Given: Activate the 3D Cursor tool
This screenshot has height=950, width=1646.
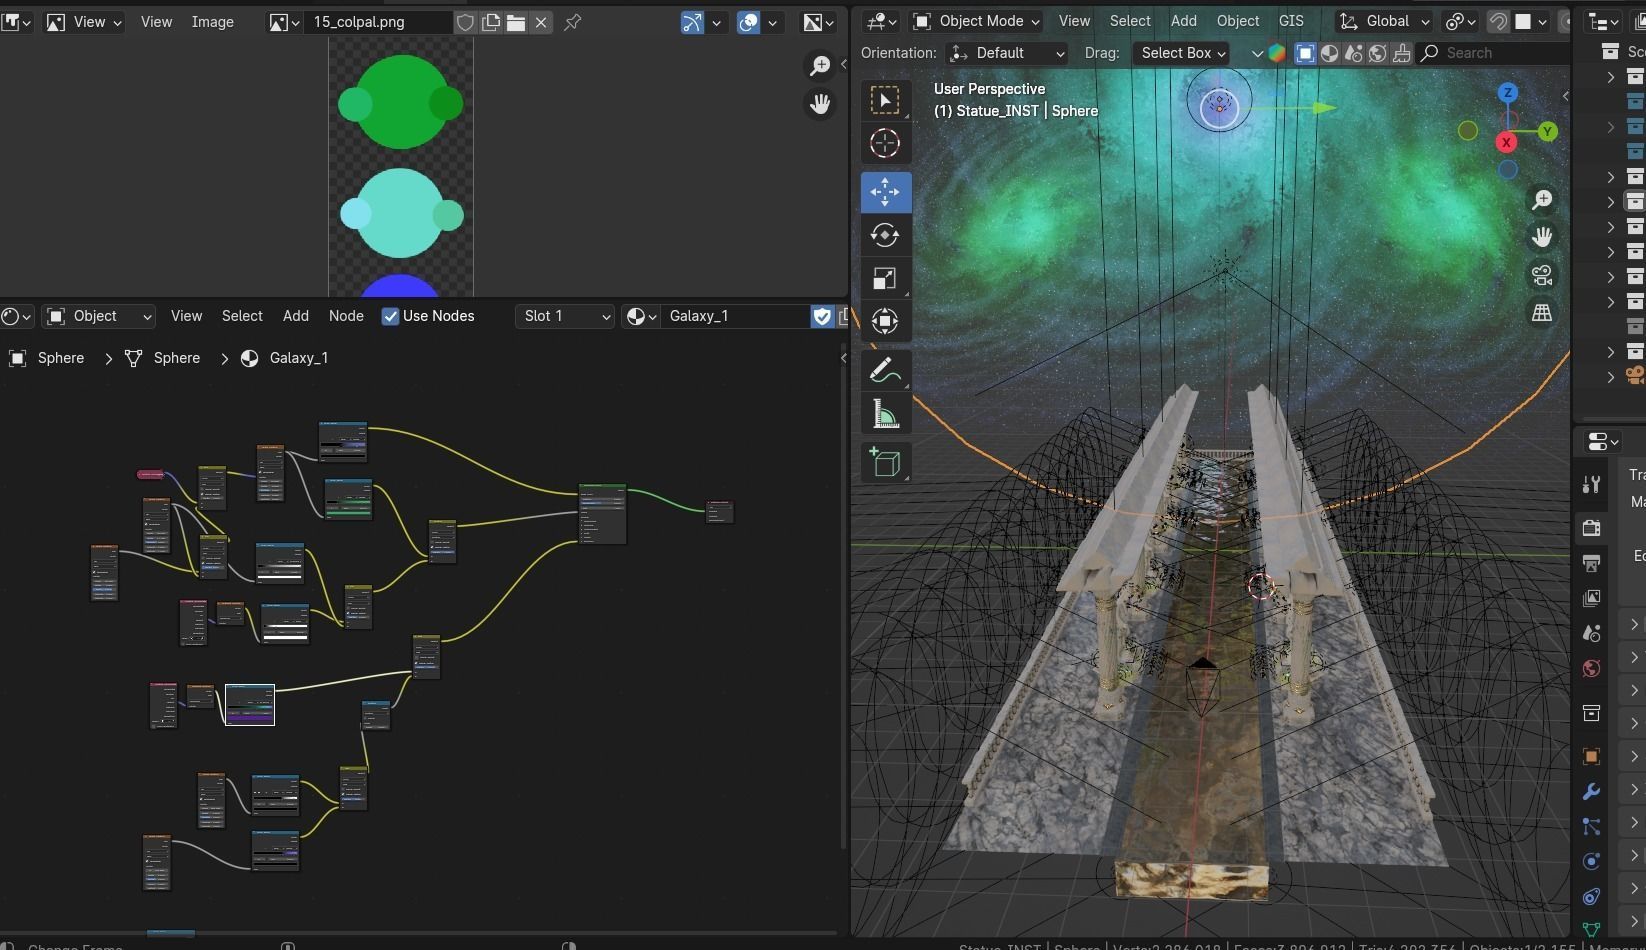Looking at the screenshot, I should click(x=885, y=143).
